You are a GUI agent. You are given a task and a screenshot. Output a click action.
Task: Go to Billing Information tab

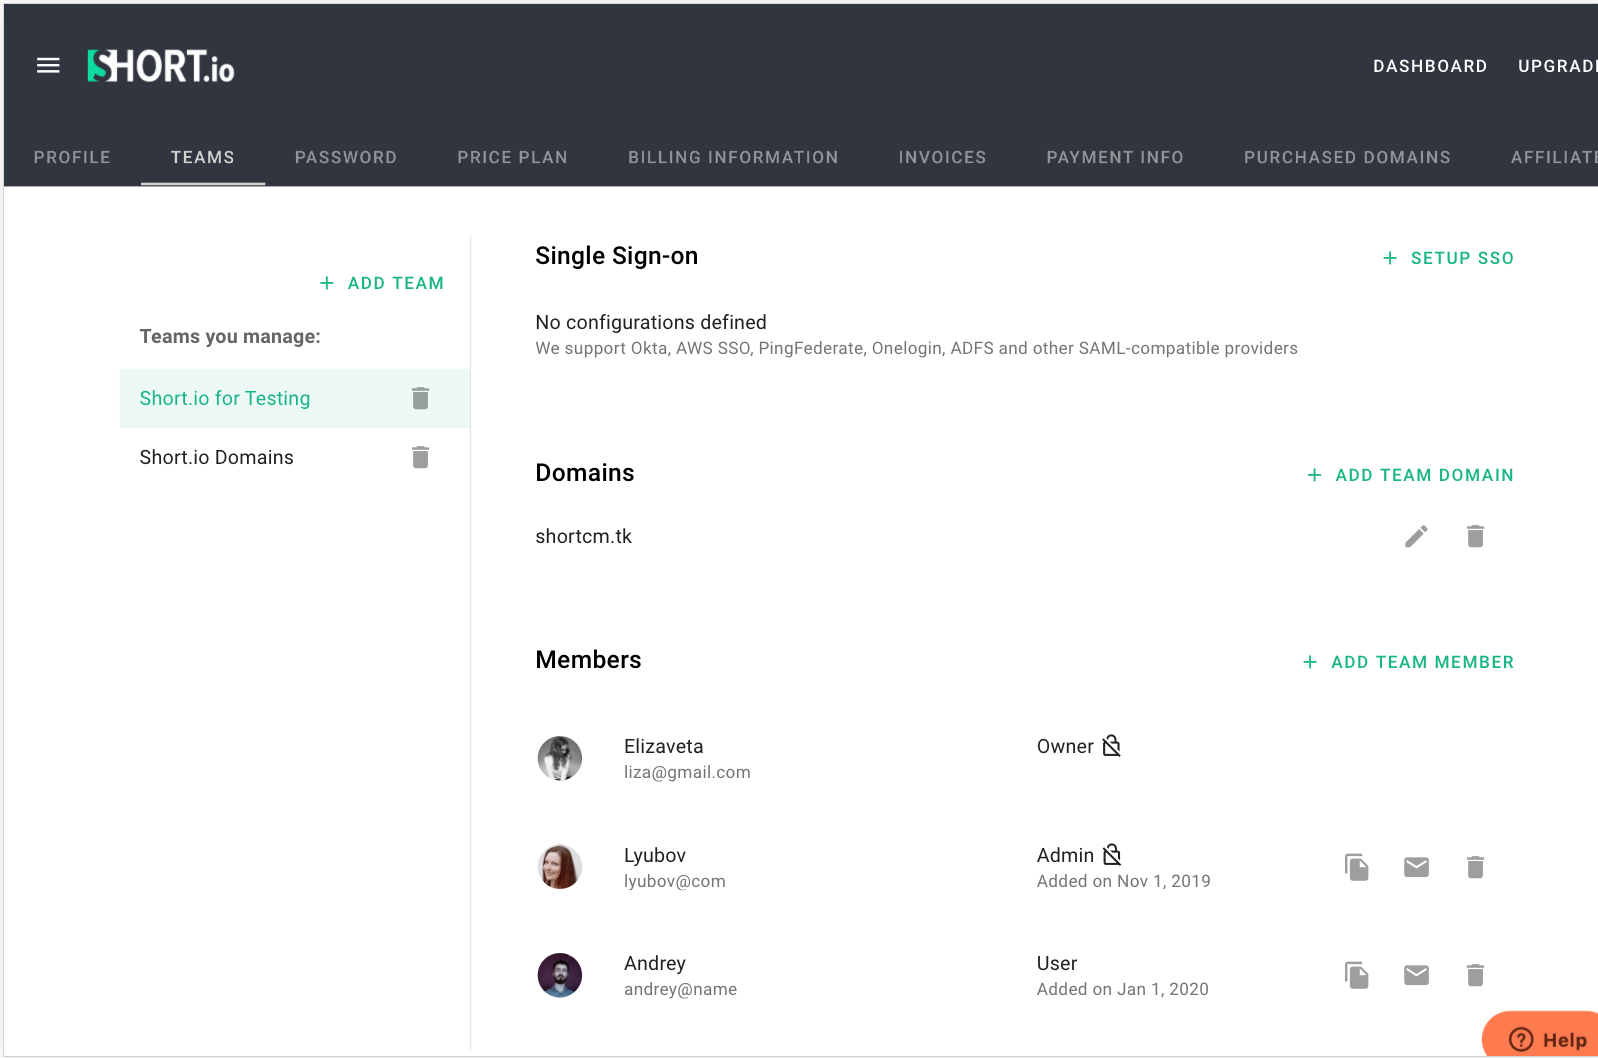coord(733,157)
